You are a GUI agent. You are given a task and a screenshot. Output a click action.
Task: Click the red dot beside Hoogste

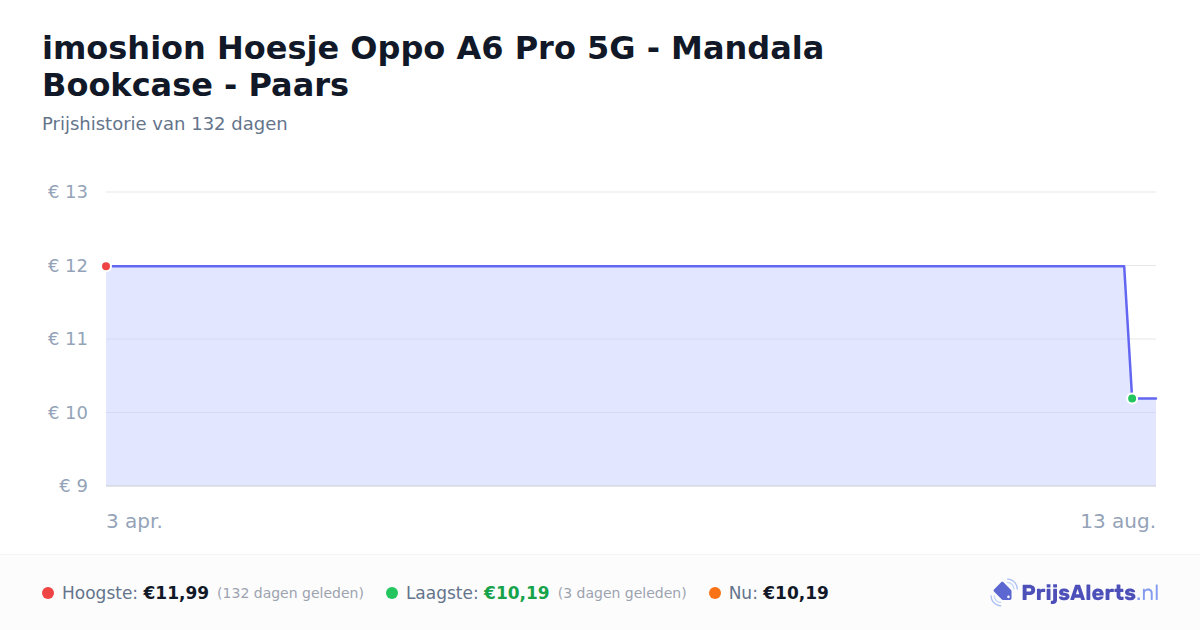48,593
